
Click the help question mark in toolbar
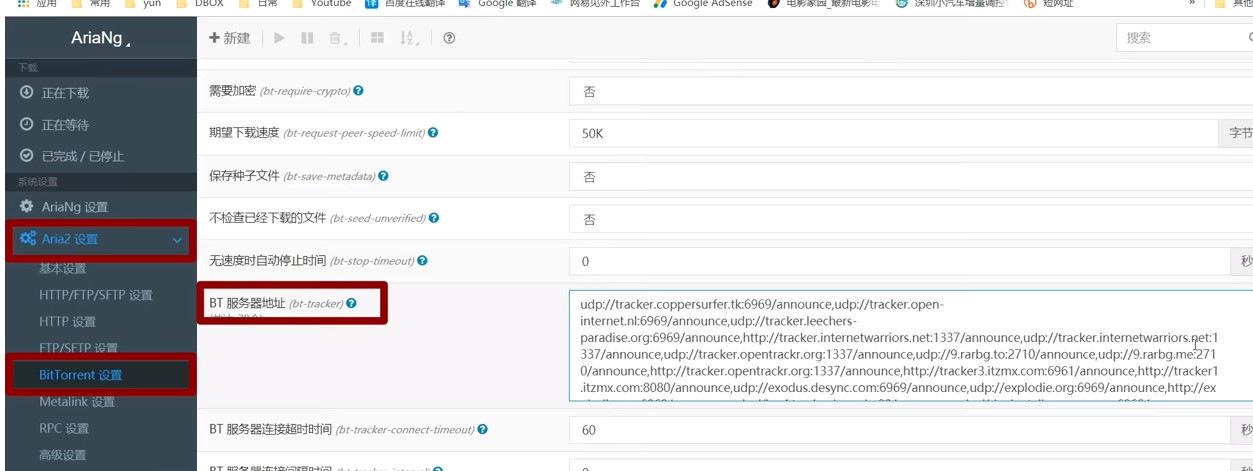(449, 38)
